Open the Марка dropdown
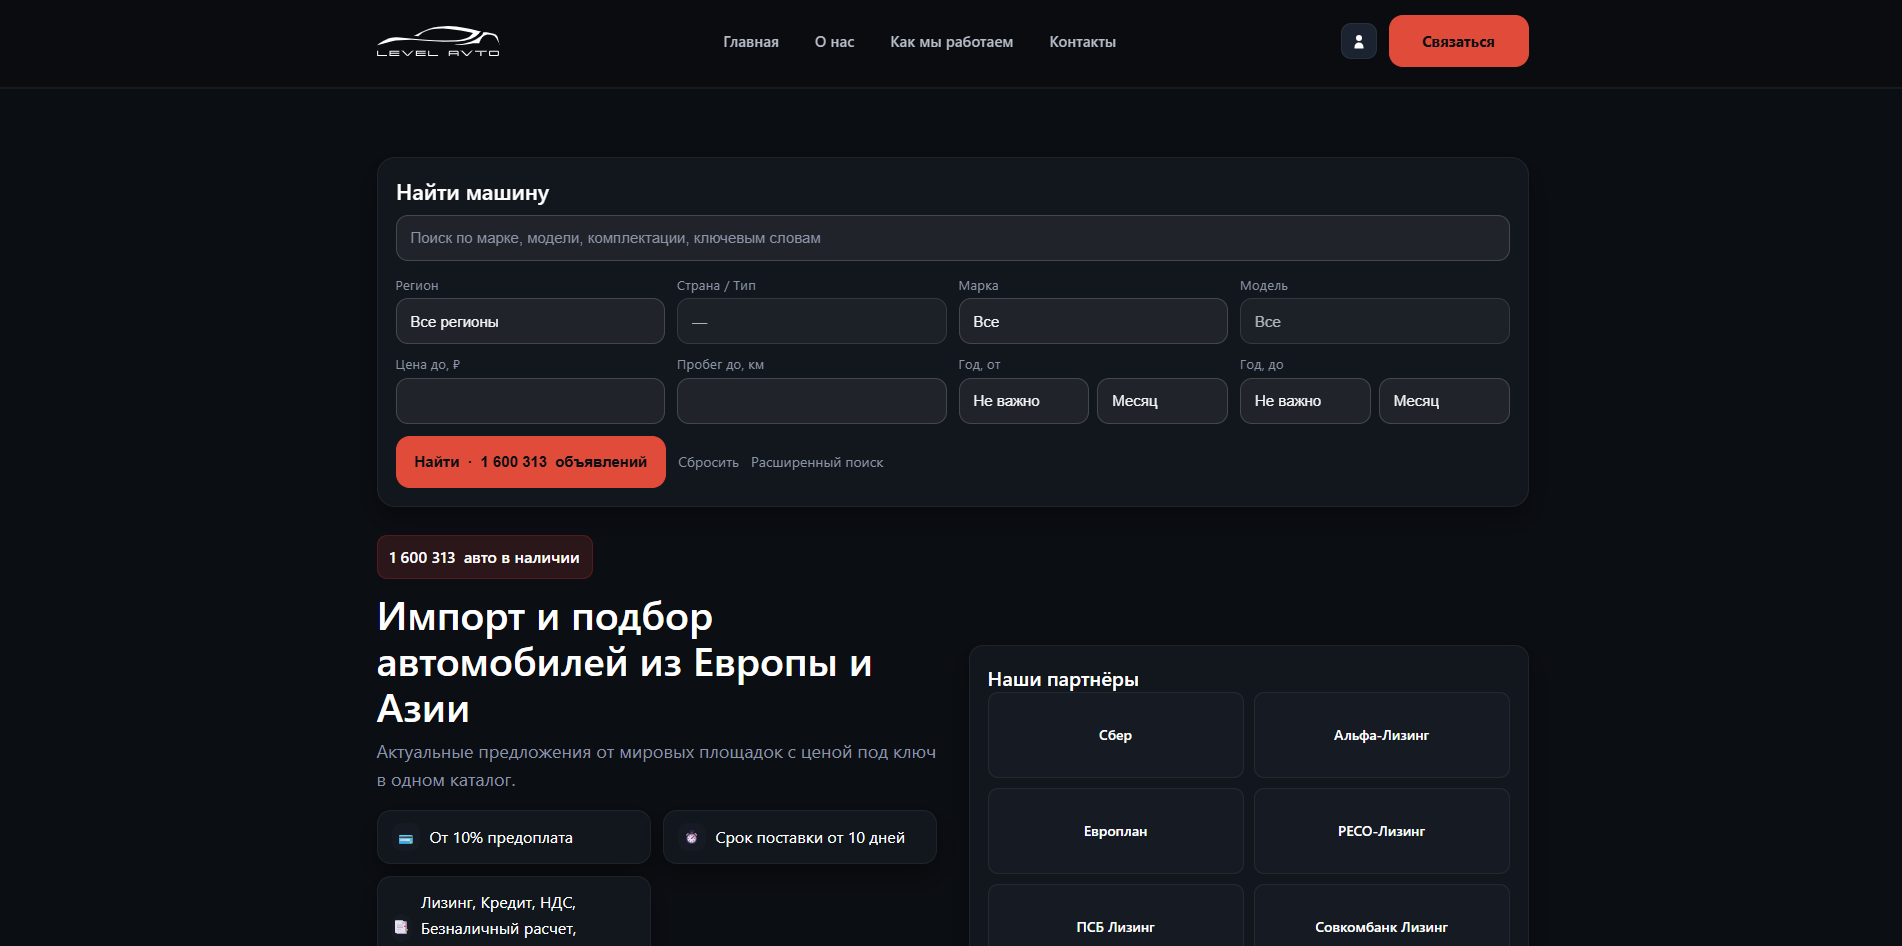 coord(1092,322)
